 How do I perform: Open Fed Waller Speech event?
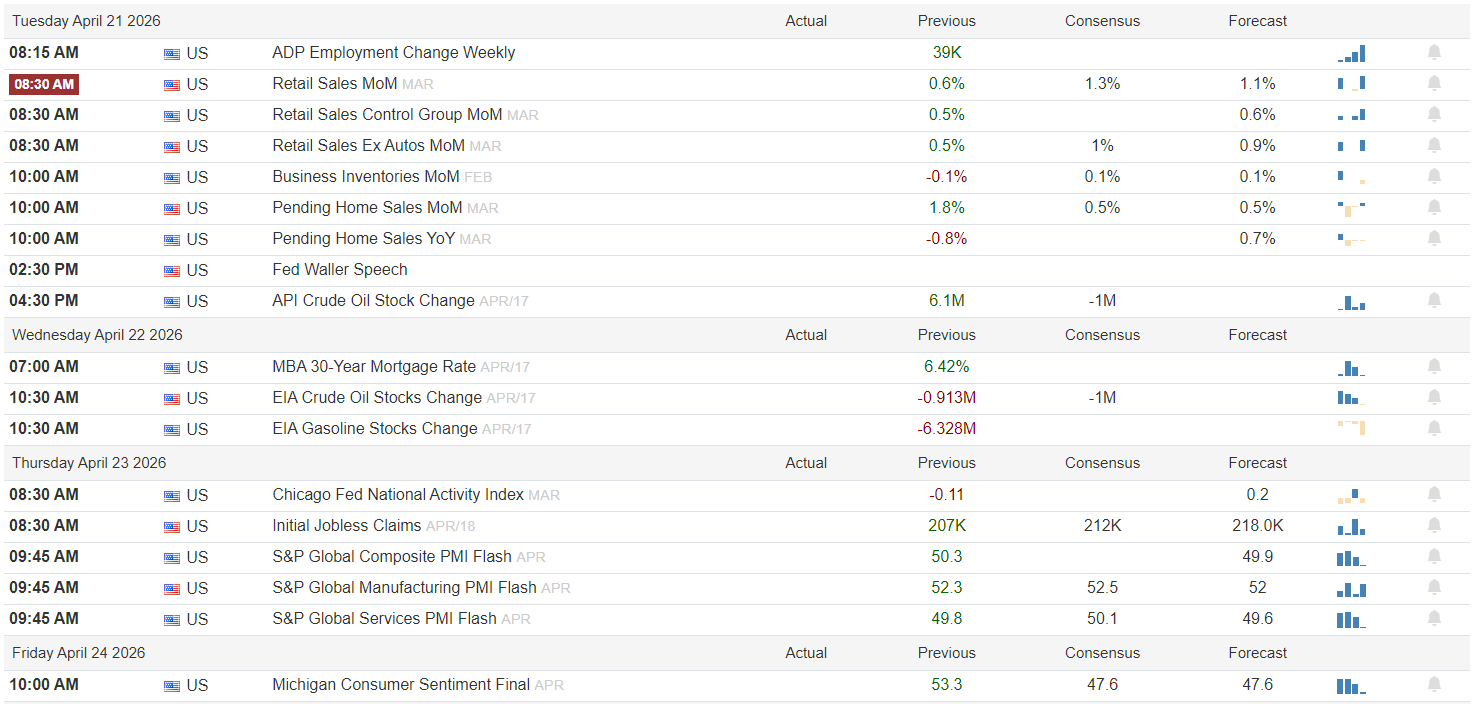click(340, 269)
